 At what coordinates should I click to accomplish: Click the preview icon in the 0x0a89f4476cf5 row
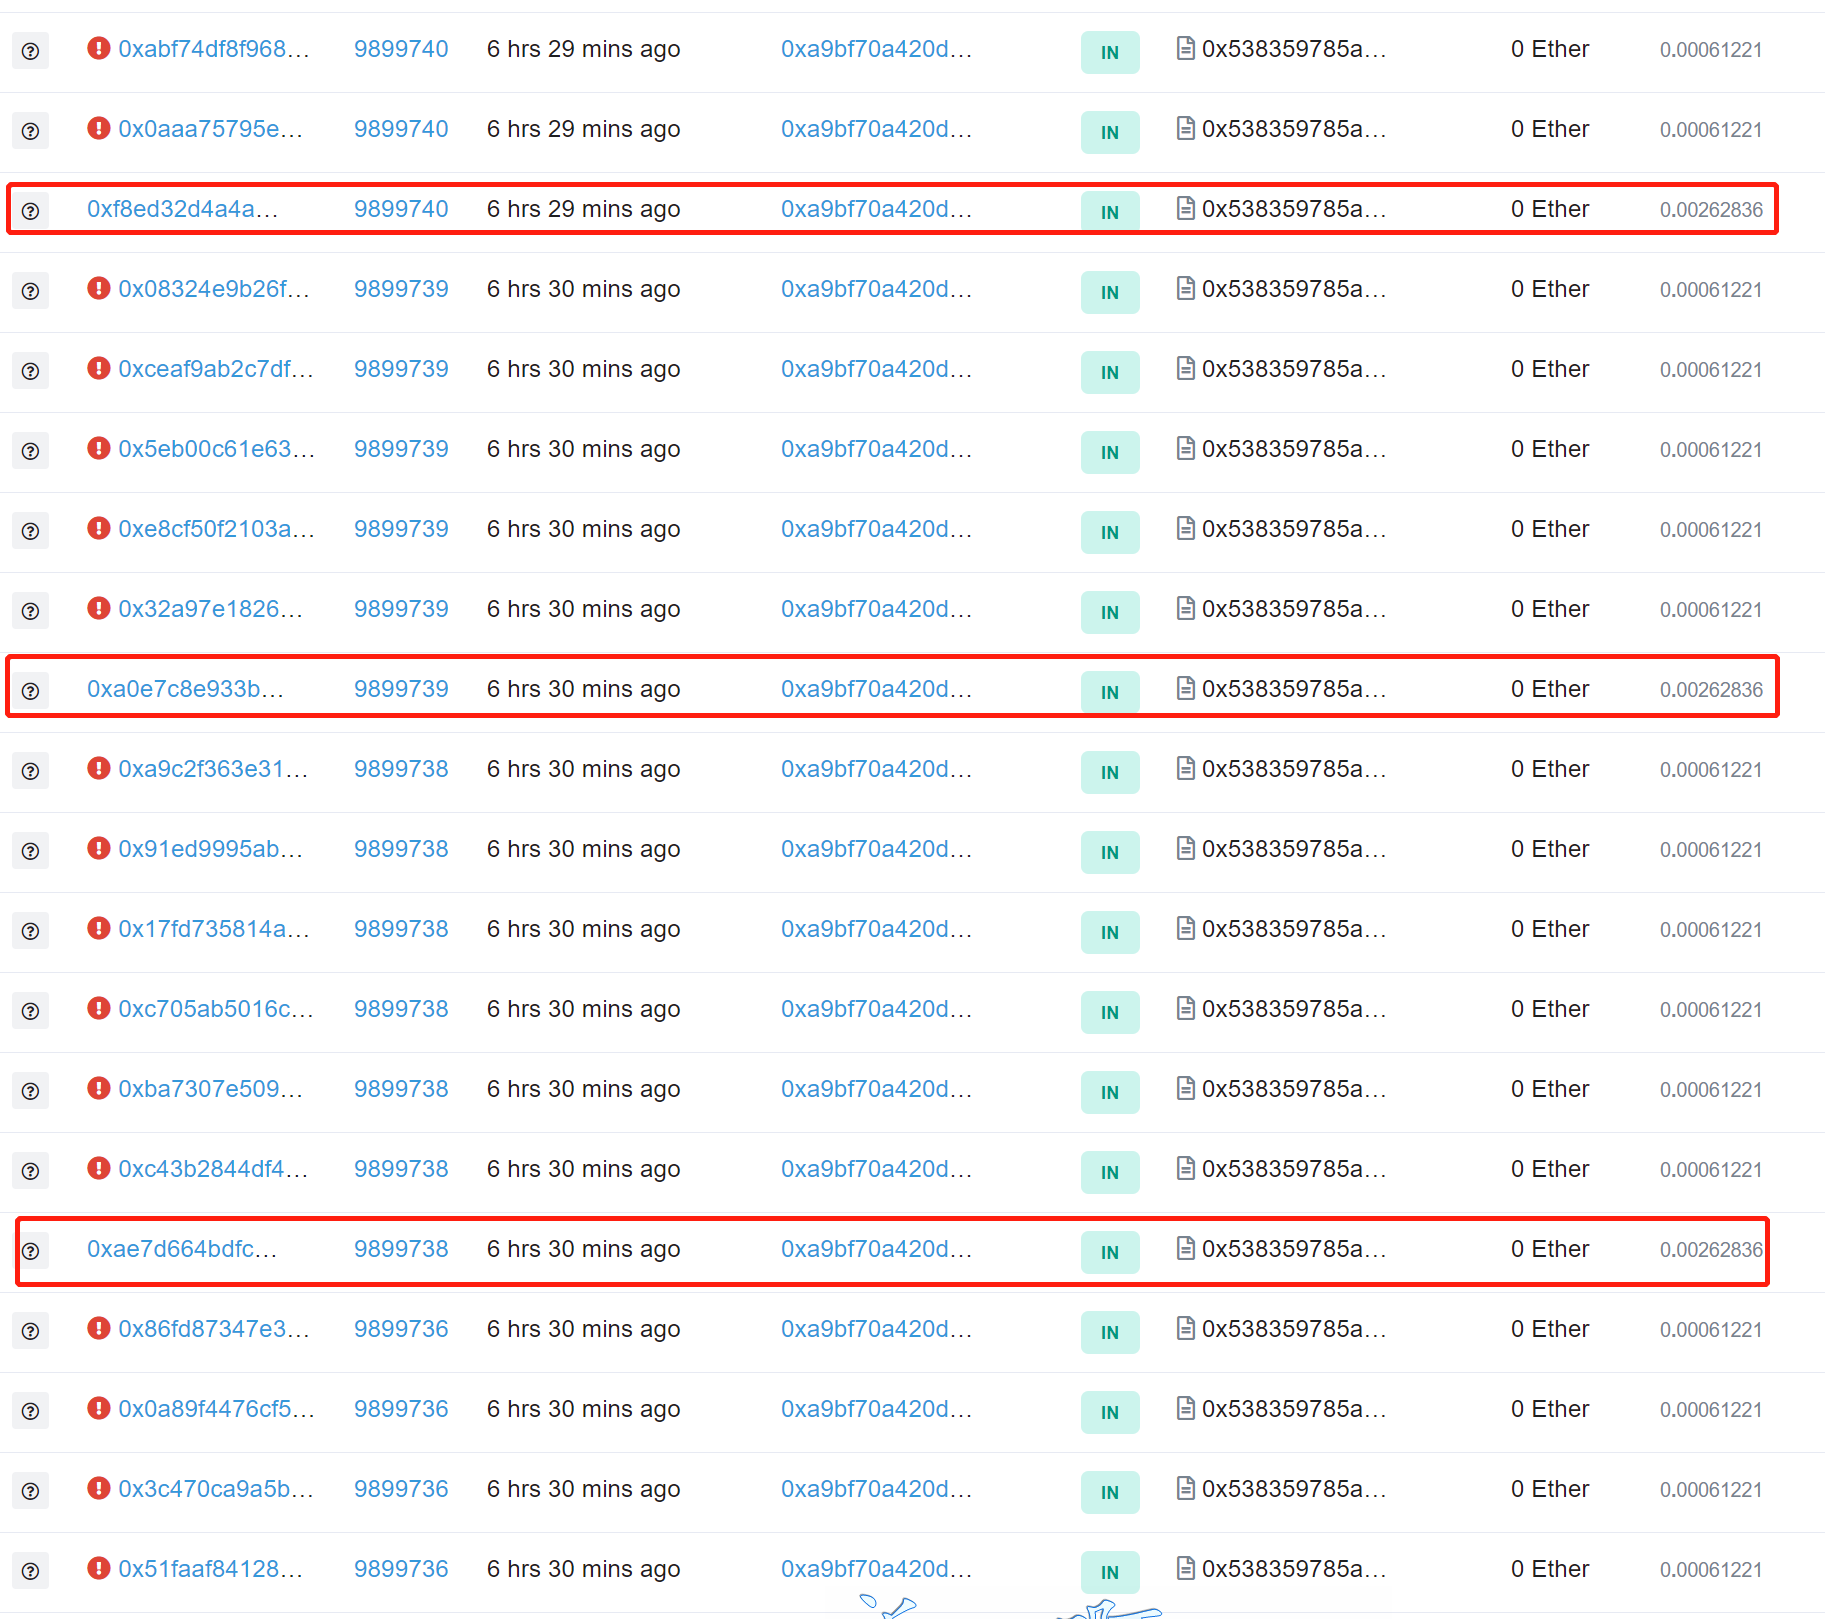point(30,1411)
